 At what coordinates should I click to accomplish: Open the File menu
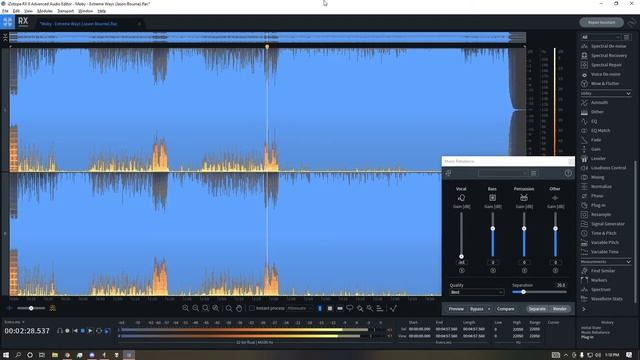(x=5, y=11)
